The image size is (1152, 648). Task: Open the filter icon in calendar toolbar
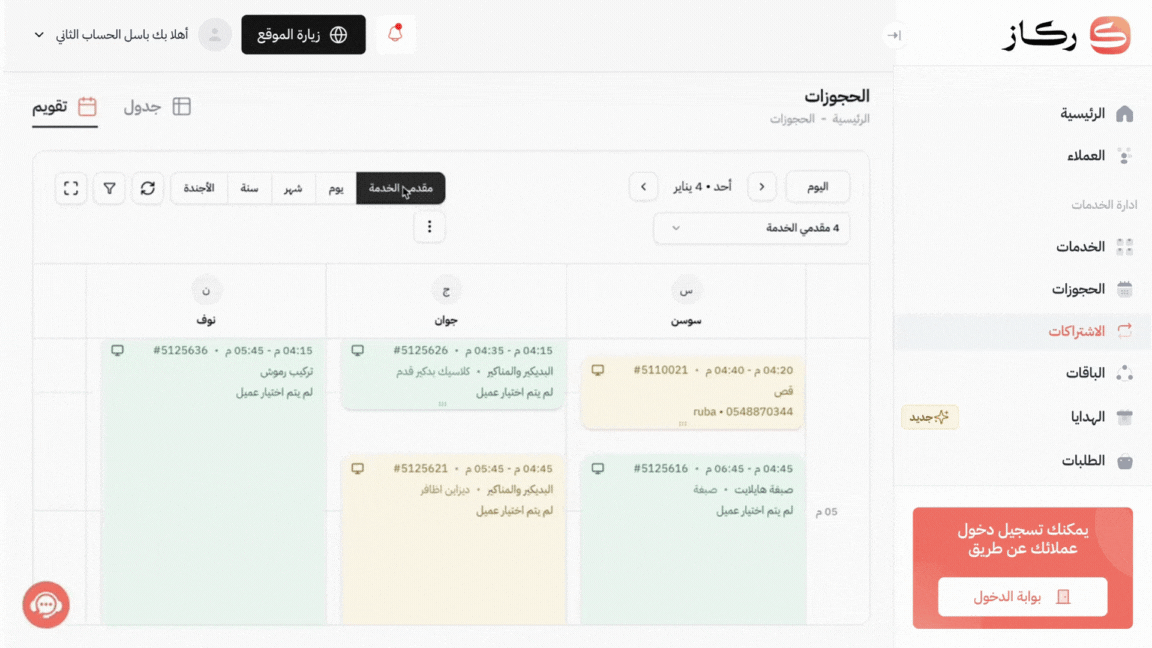(x=110, y=188)
